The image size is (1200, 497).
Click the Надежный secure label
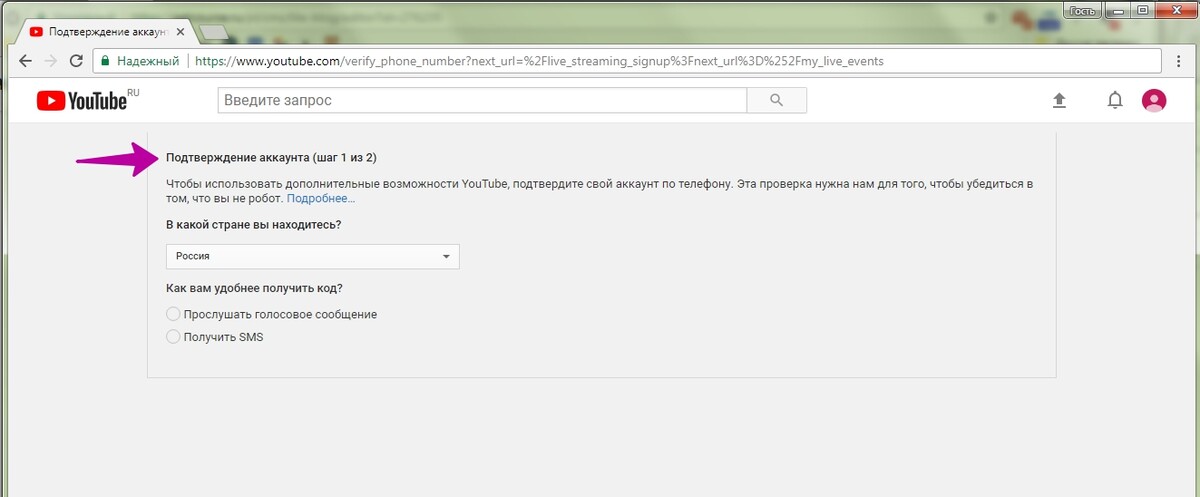click(x=146, y=61)
